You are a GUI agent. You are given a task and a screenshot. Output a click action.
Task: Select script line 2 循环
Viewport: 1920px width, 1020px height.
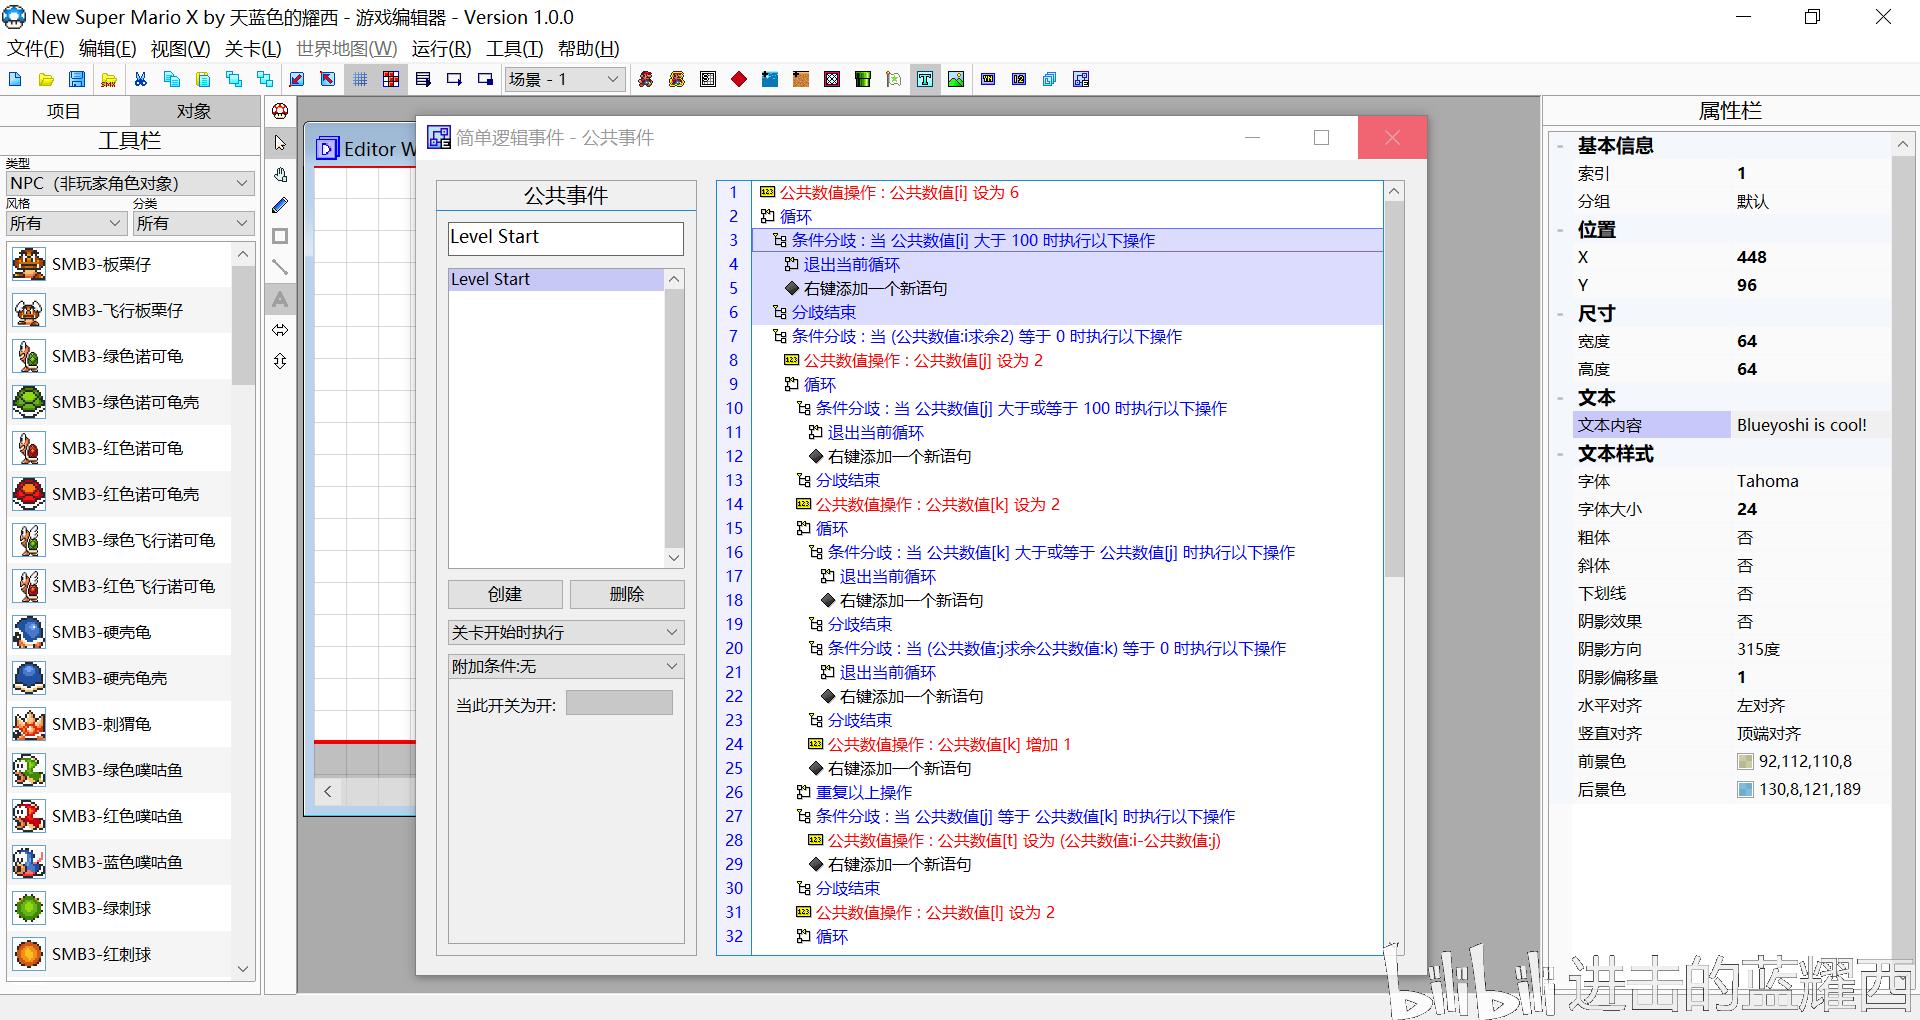click(x=1067, y=216)
